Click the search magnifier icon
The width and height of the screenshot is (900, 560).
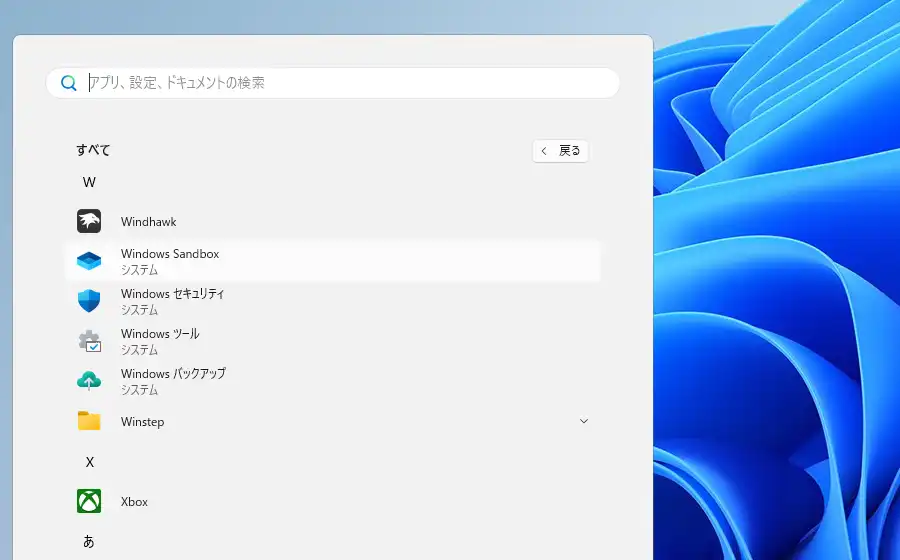click(69, 83)
